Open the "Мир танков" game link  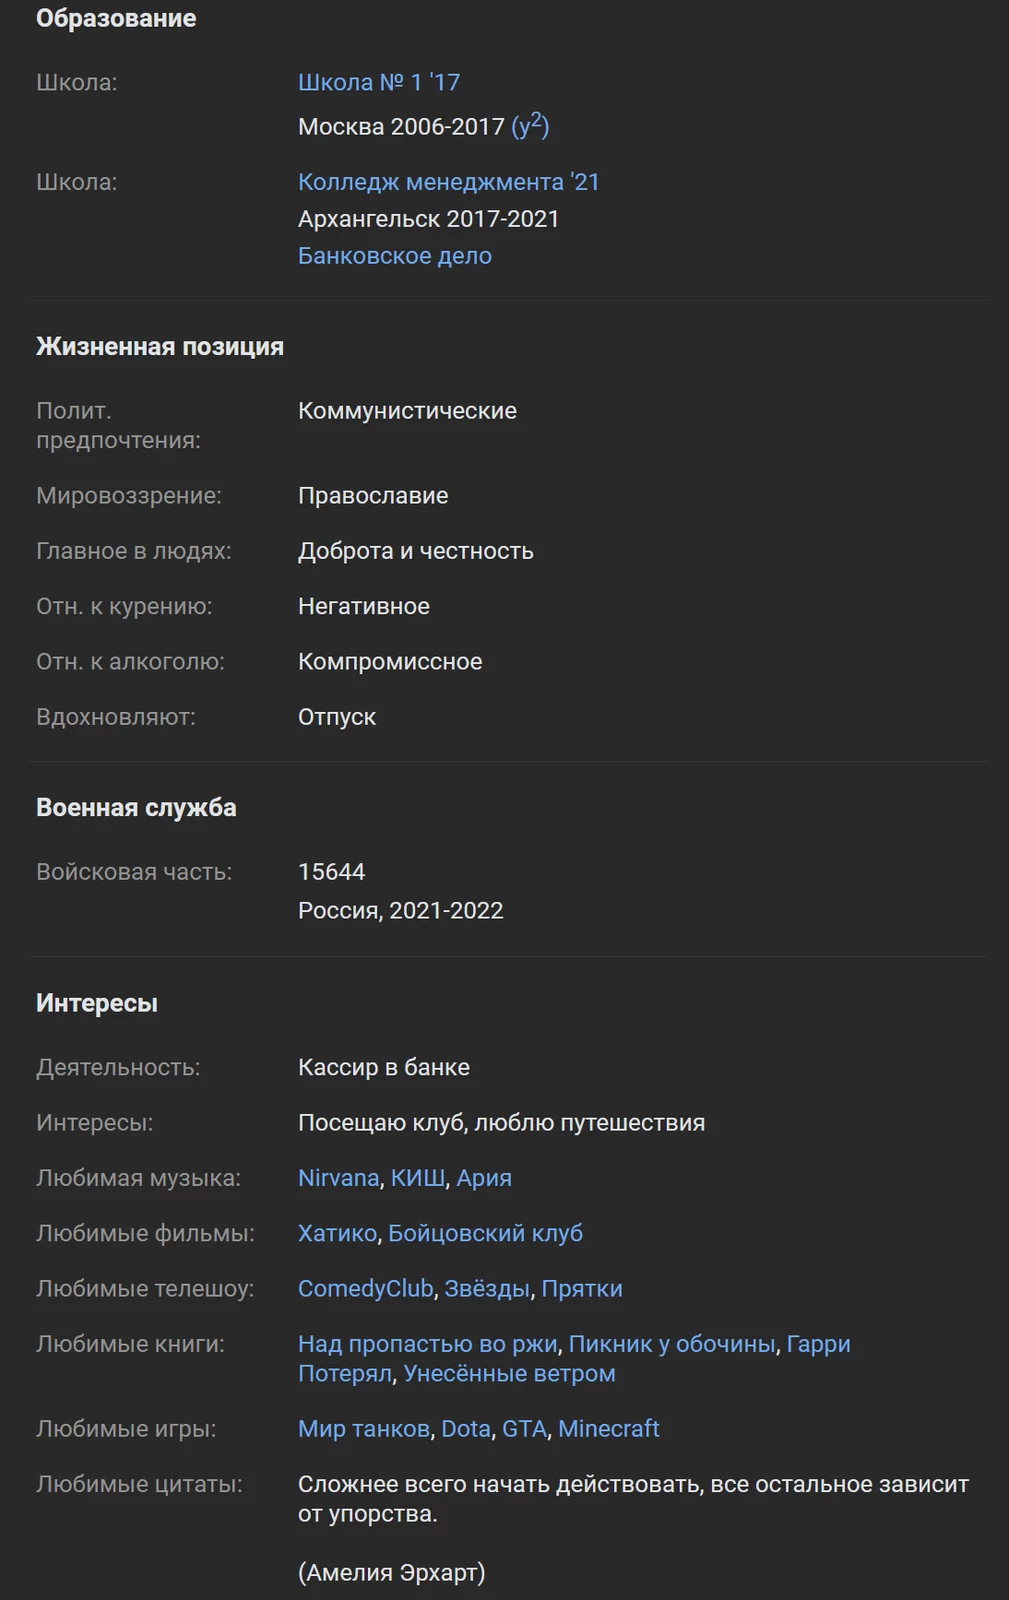coord(364,1429)
